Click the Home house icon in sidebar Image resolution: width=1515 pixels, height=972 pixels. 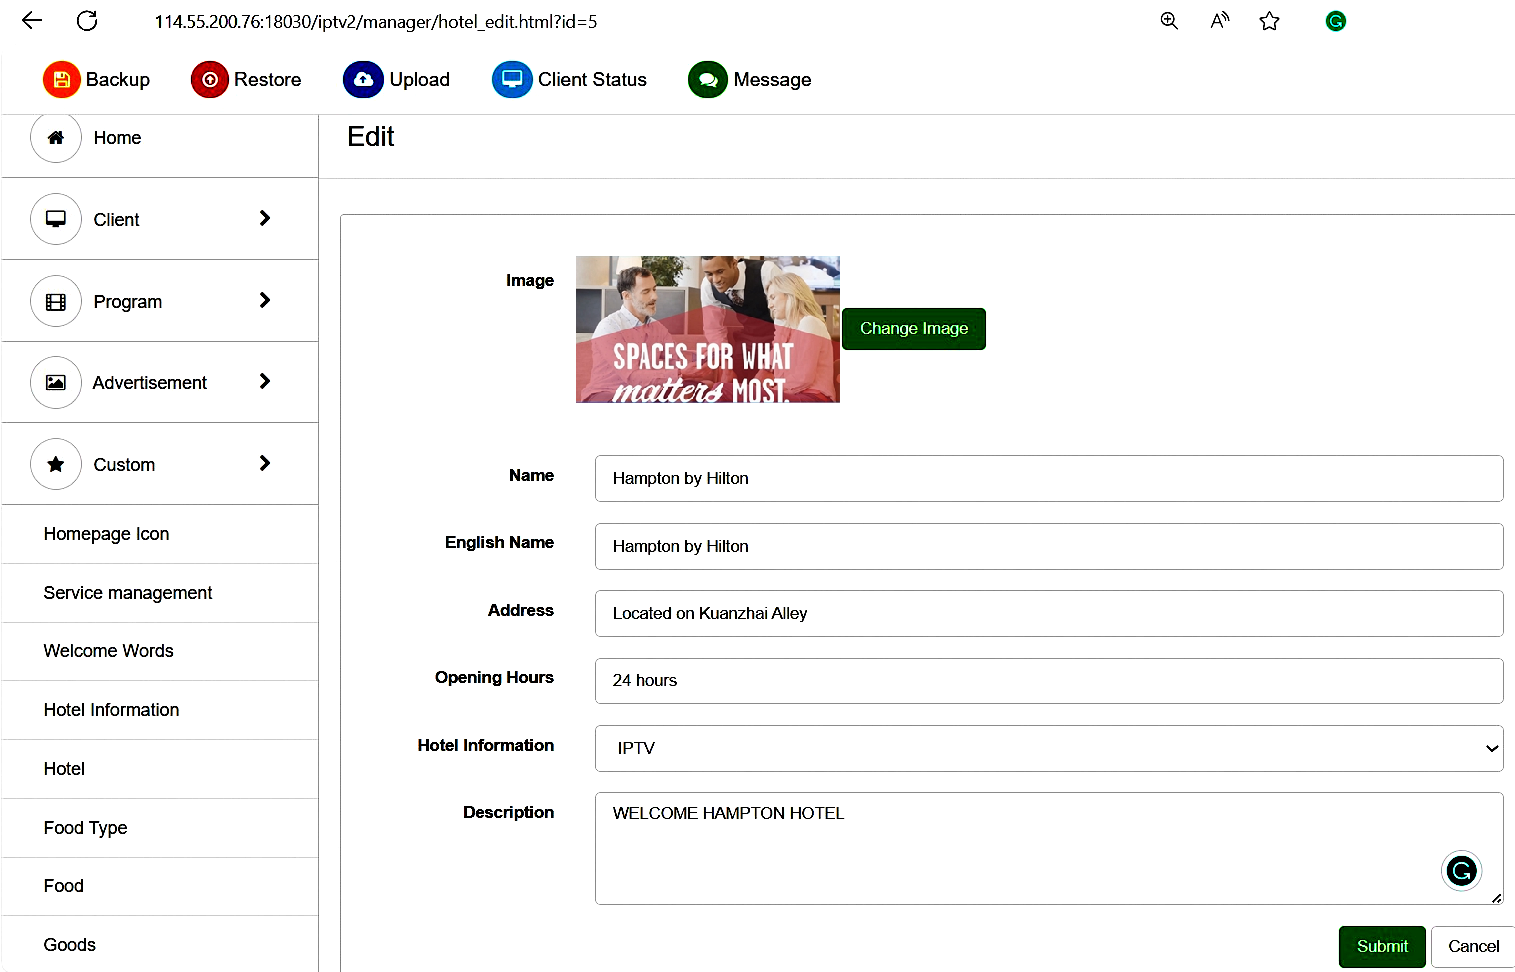click(x=56, y=138)
